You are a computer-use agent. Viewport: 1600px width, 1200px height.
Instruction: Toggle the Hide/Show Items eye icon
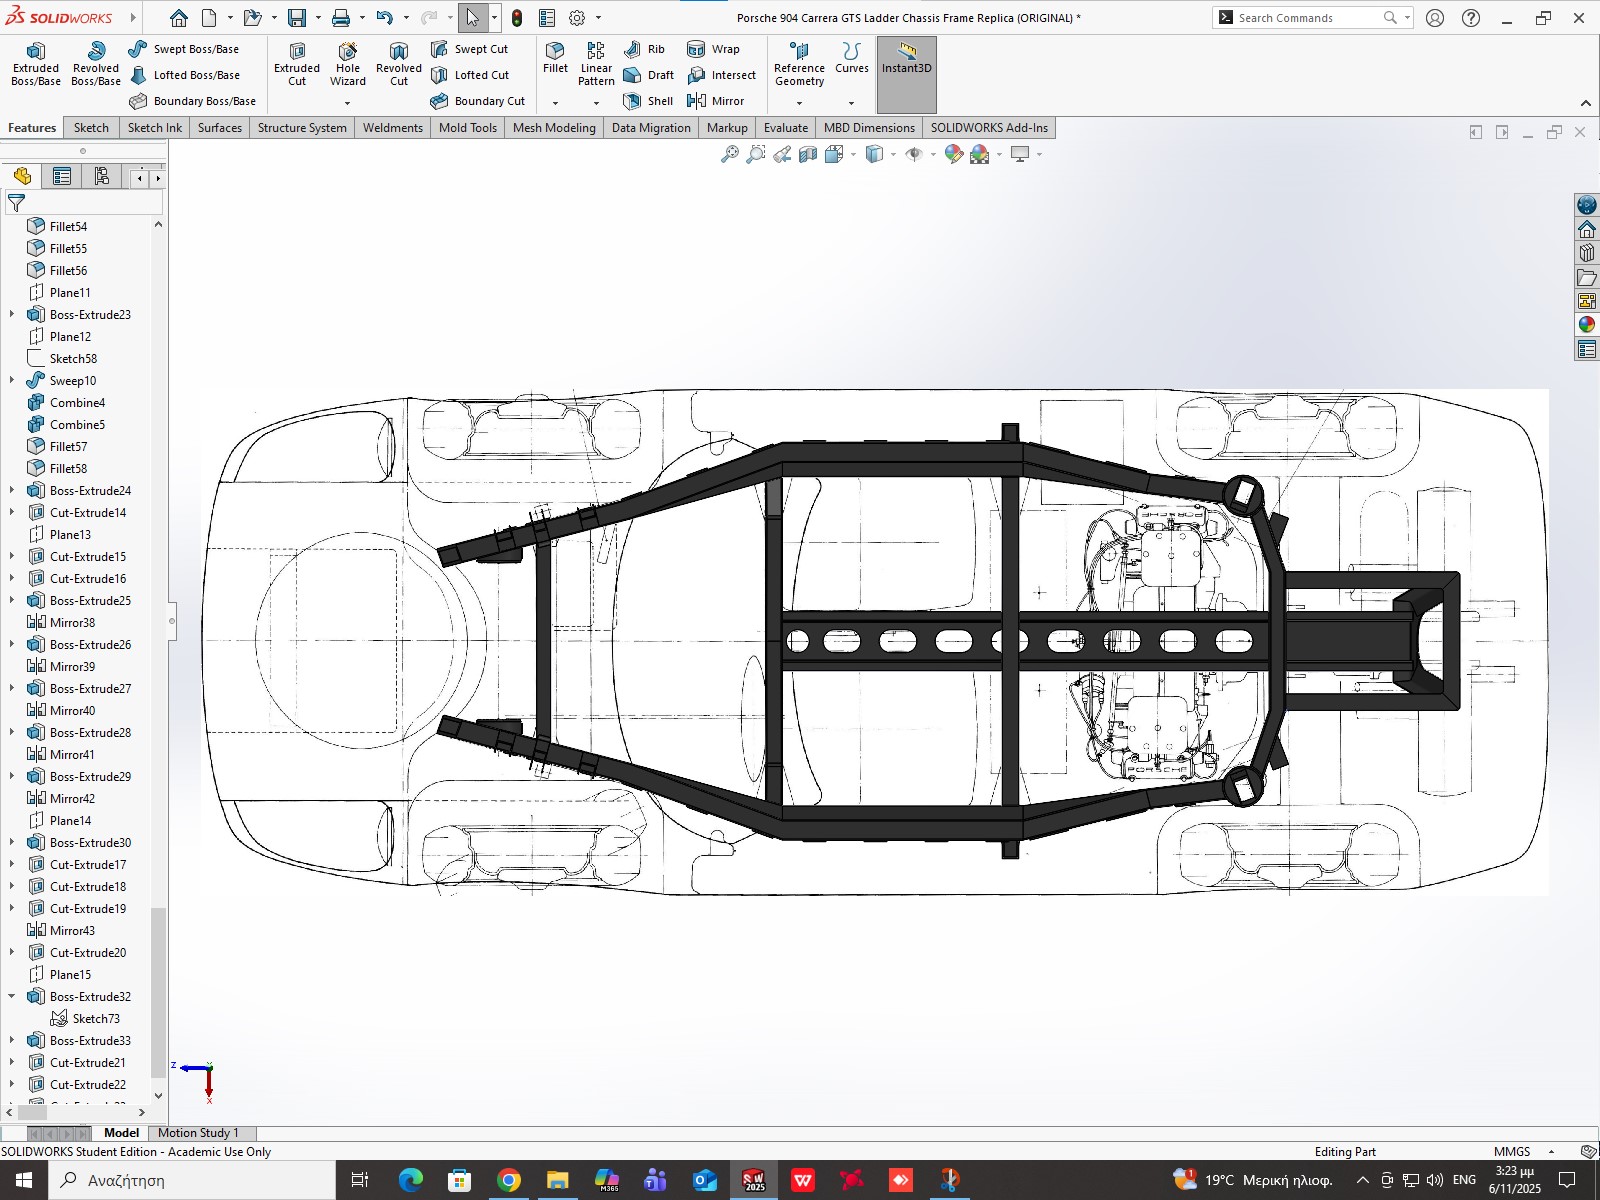point(913,154)
